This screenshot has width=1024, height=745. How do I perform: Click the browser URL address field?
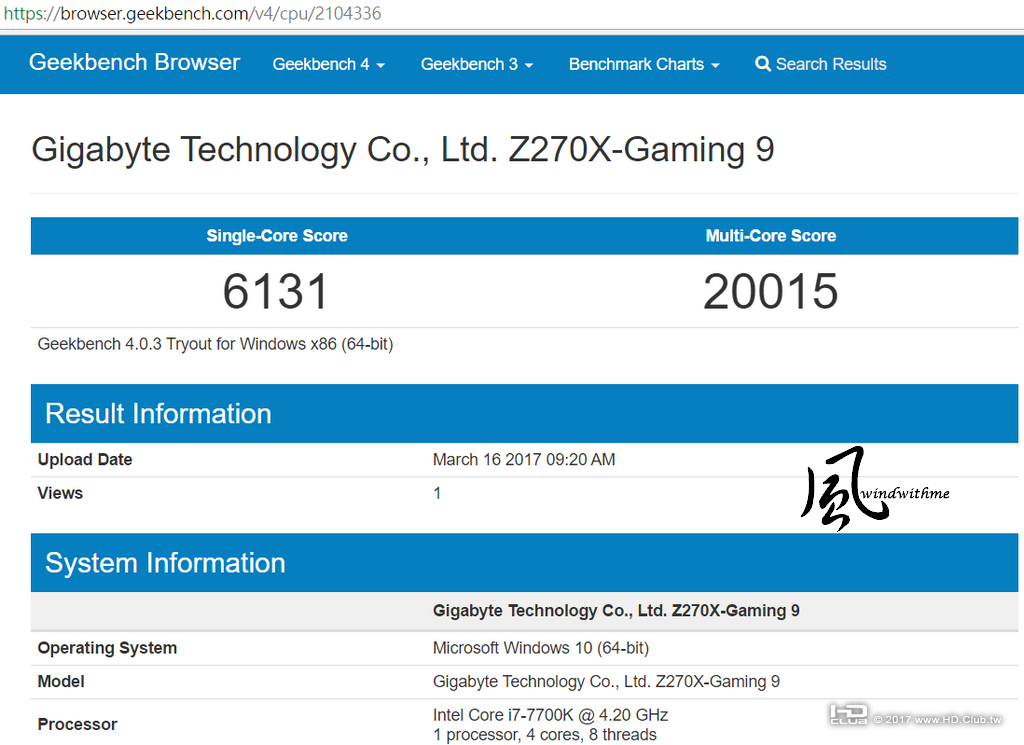coord(512,14)
